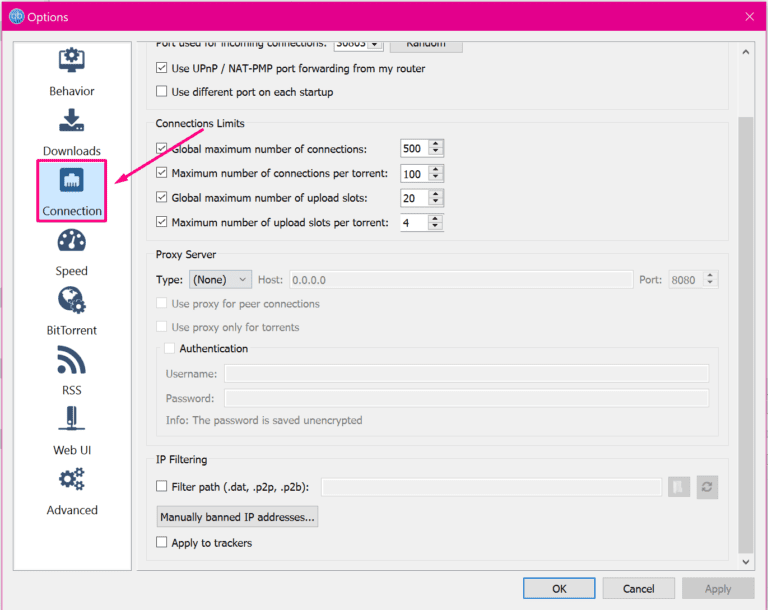The width and height of the screenshot is (768, 610).
Task: Enable different port on each startup
Action: click(x=161, y=91)
